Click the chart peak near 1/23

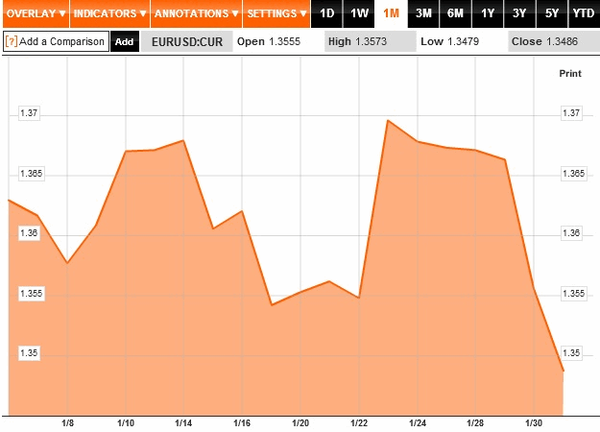[x=388, y=121]
